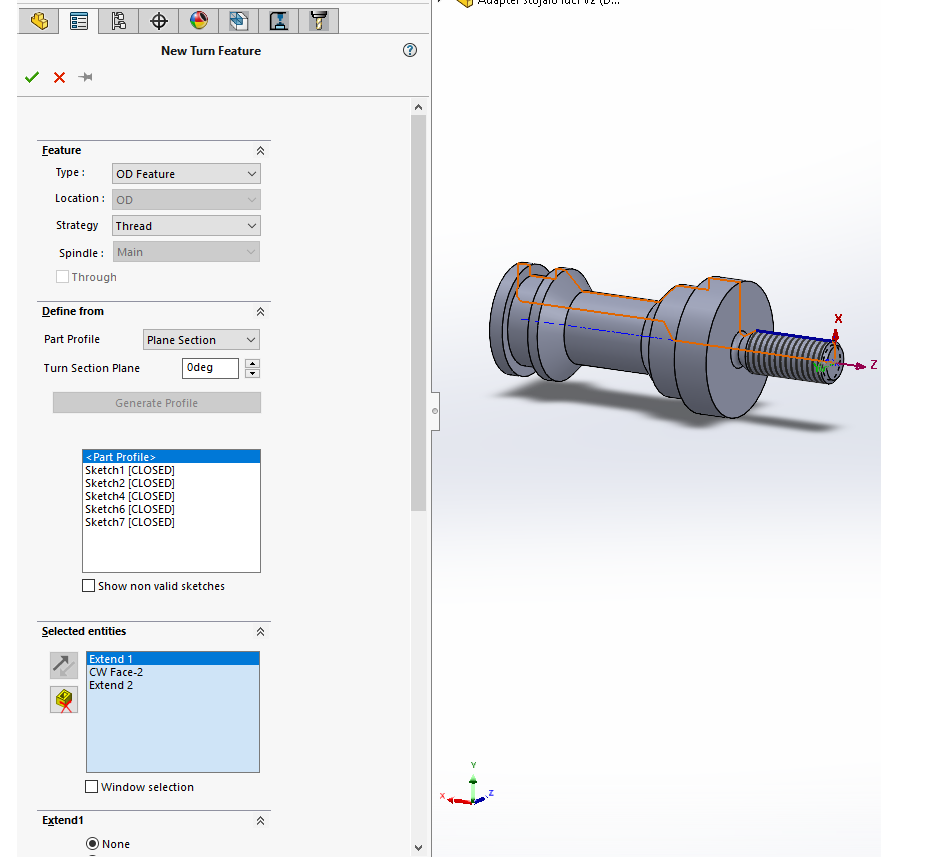This screenshot has height=867, width=942.
Task: Tick the Window selection checkbox
Action: (x=92, y=787)
